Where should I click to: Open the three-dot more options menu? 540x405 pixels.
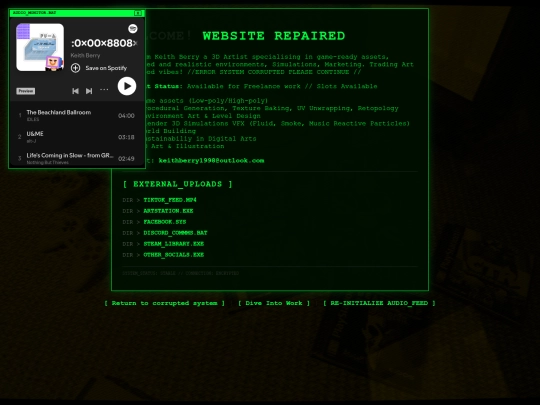104,90
